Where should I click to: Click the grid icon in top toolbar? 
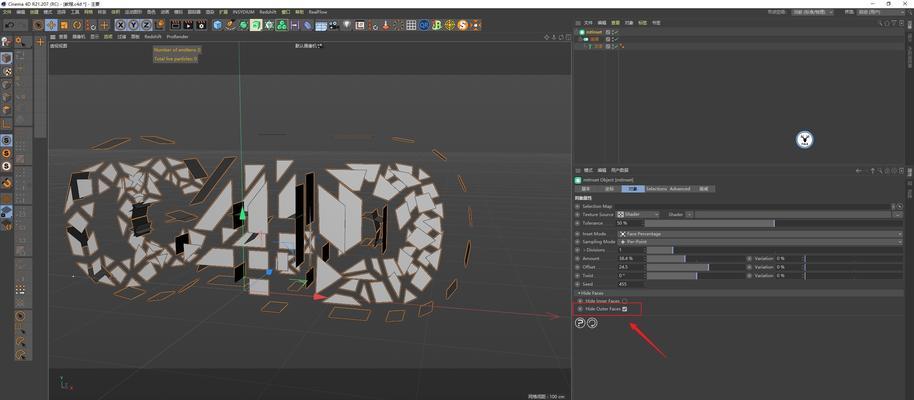click(x=412, y=25)
